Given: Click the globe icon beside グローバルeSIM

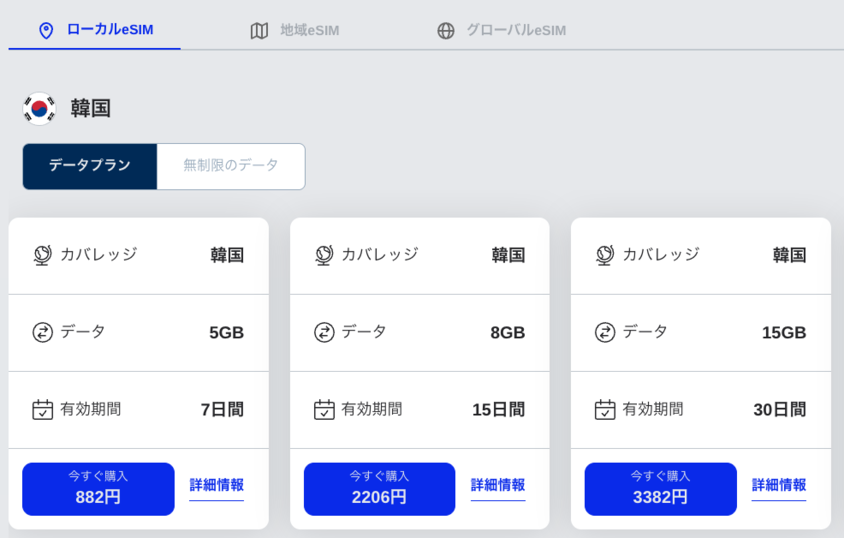Looking at the screenshot, I should 446,31.
